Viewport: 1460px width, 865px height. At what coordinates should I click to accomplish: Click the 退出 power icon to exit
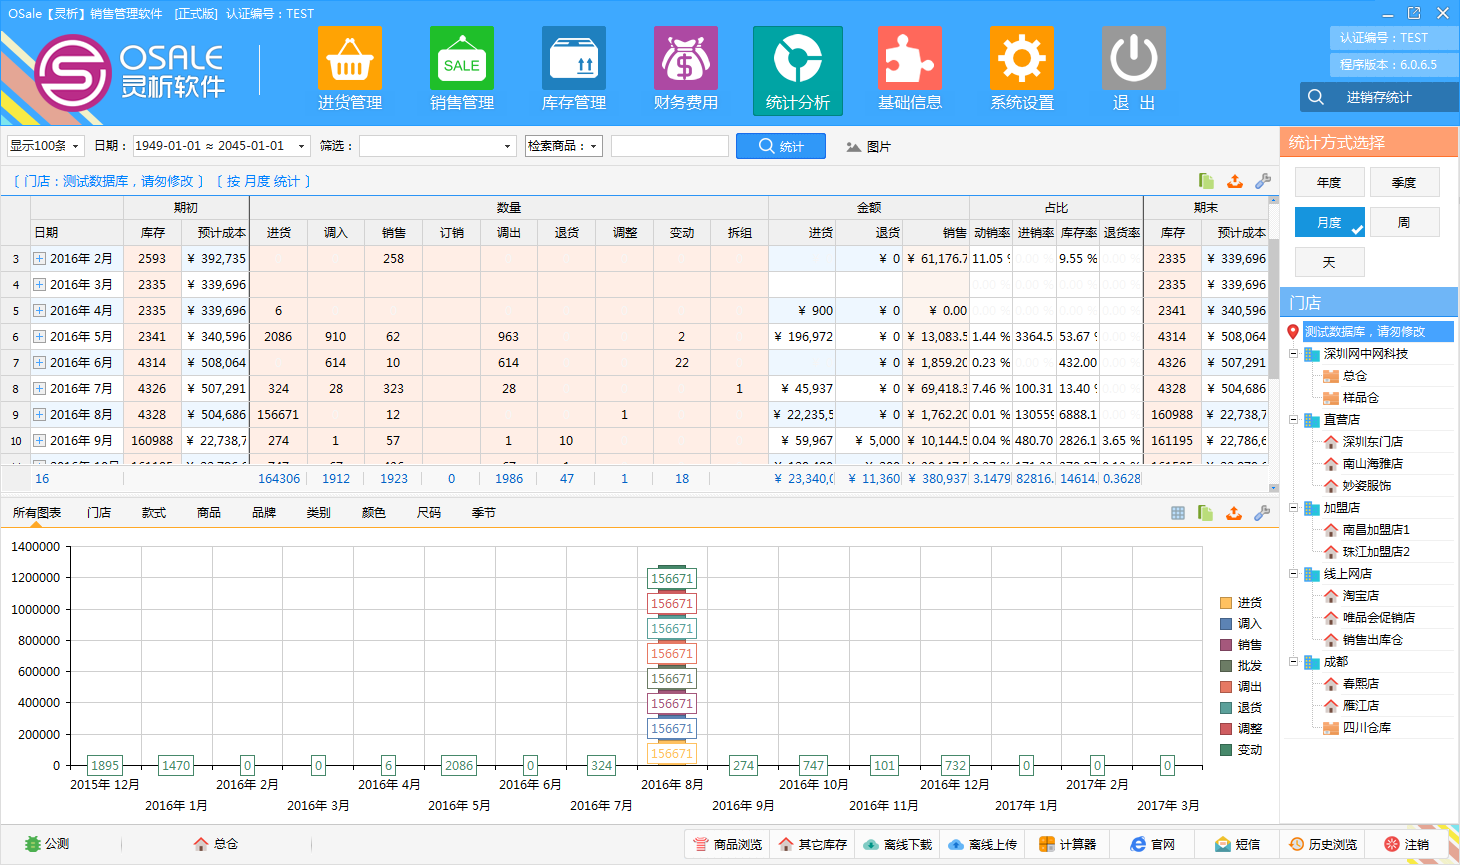tap(1133, 58)
